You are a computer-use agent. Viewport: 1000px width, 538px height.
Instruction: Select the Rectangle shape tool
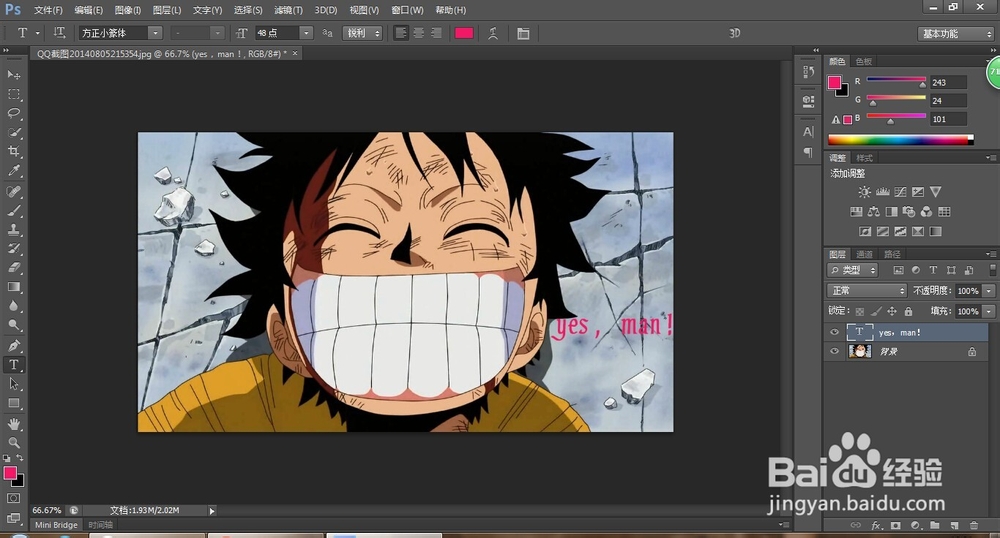point(13,404)
